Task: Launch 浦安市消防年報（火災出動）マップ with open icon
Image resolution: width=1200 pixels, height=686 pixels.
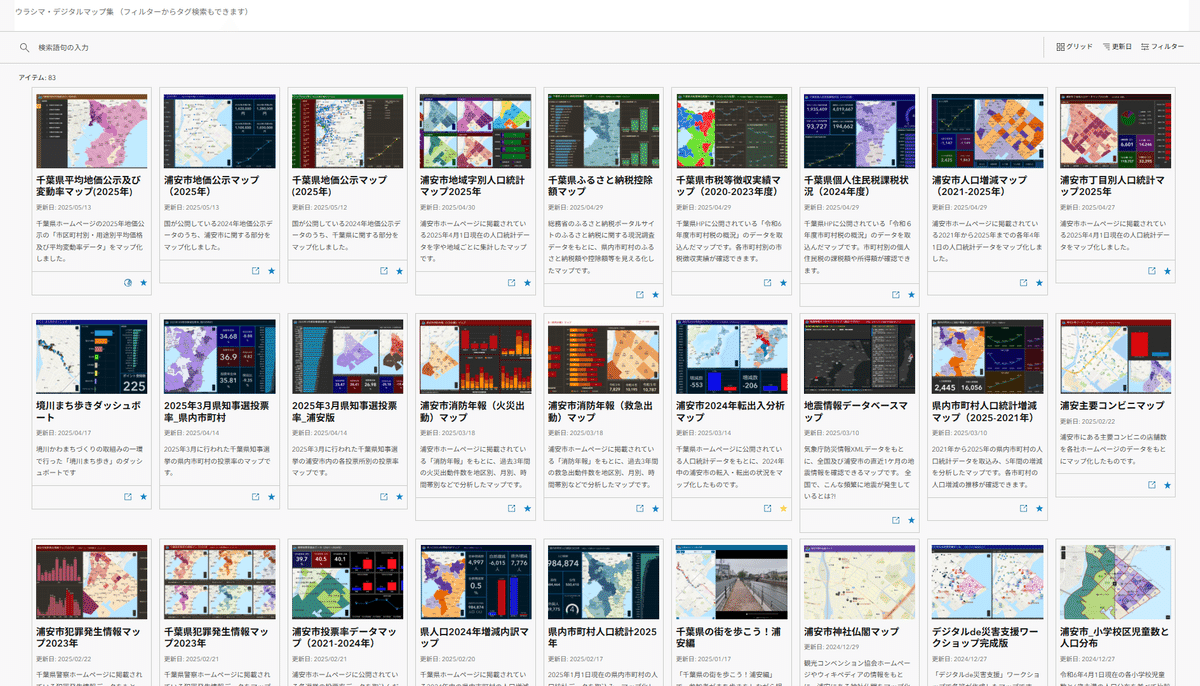Action: click(511, 508)
